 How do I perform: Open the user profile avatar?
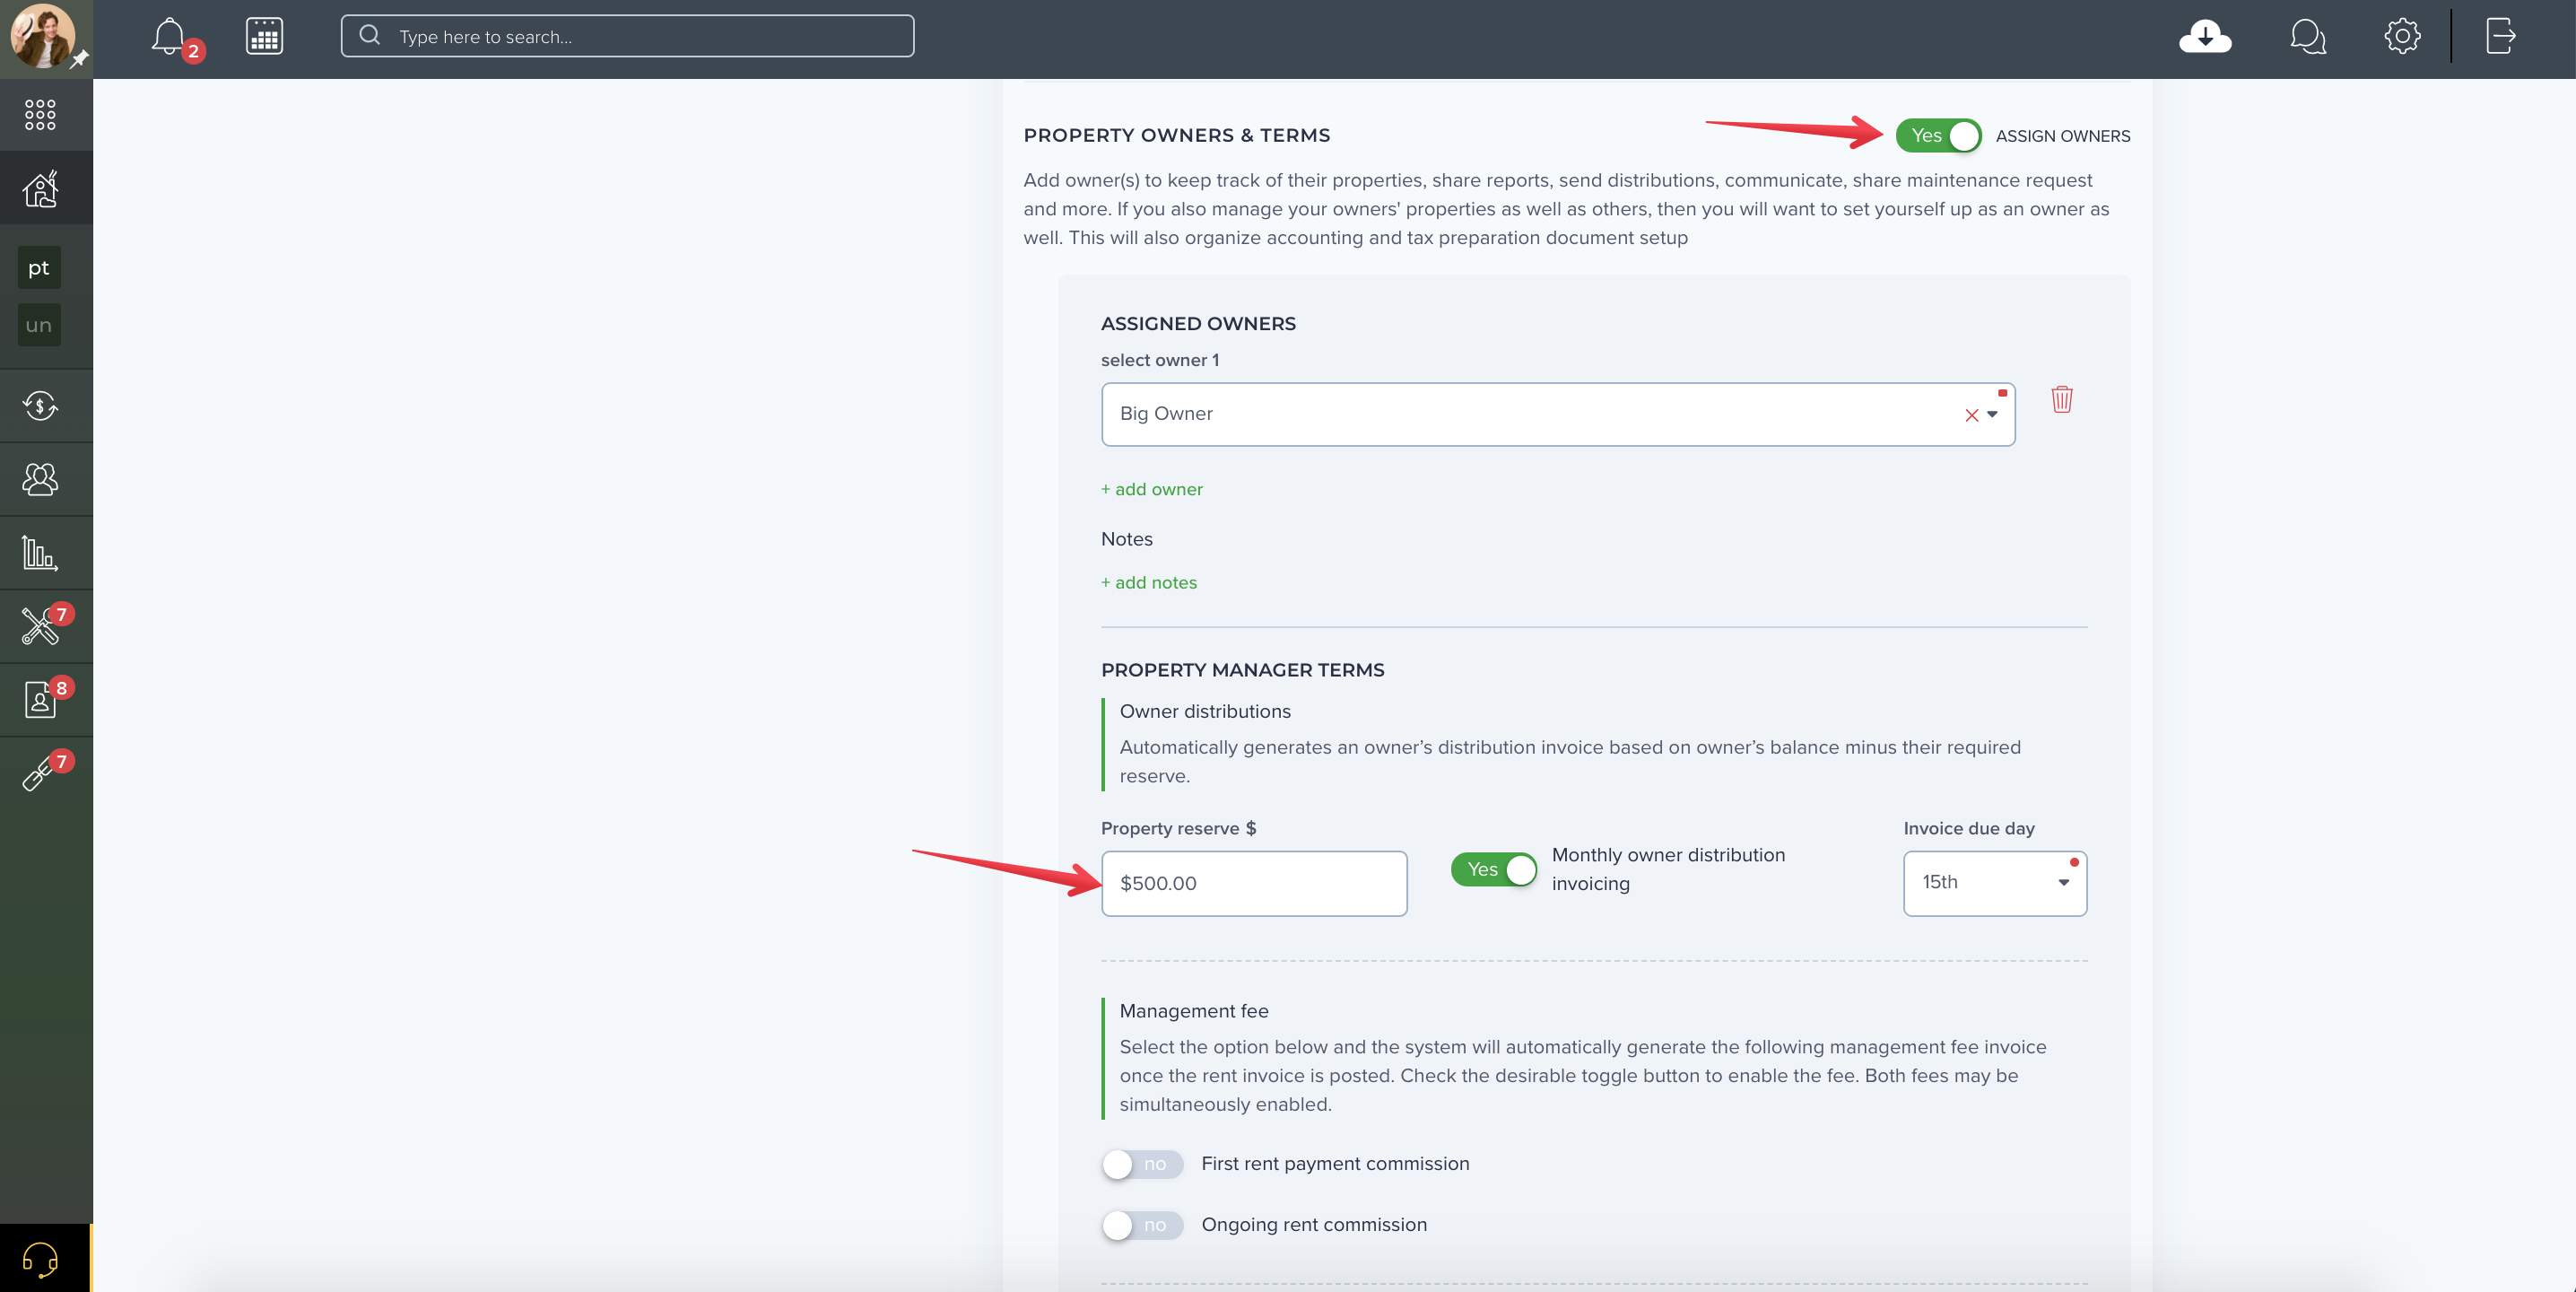point(42,35)
